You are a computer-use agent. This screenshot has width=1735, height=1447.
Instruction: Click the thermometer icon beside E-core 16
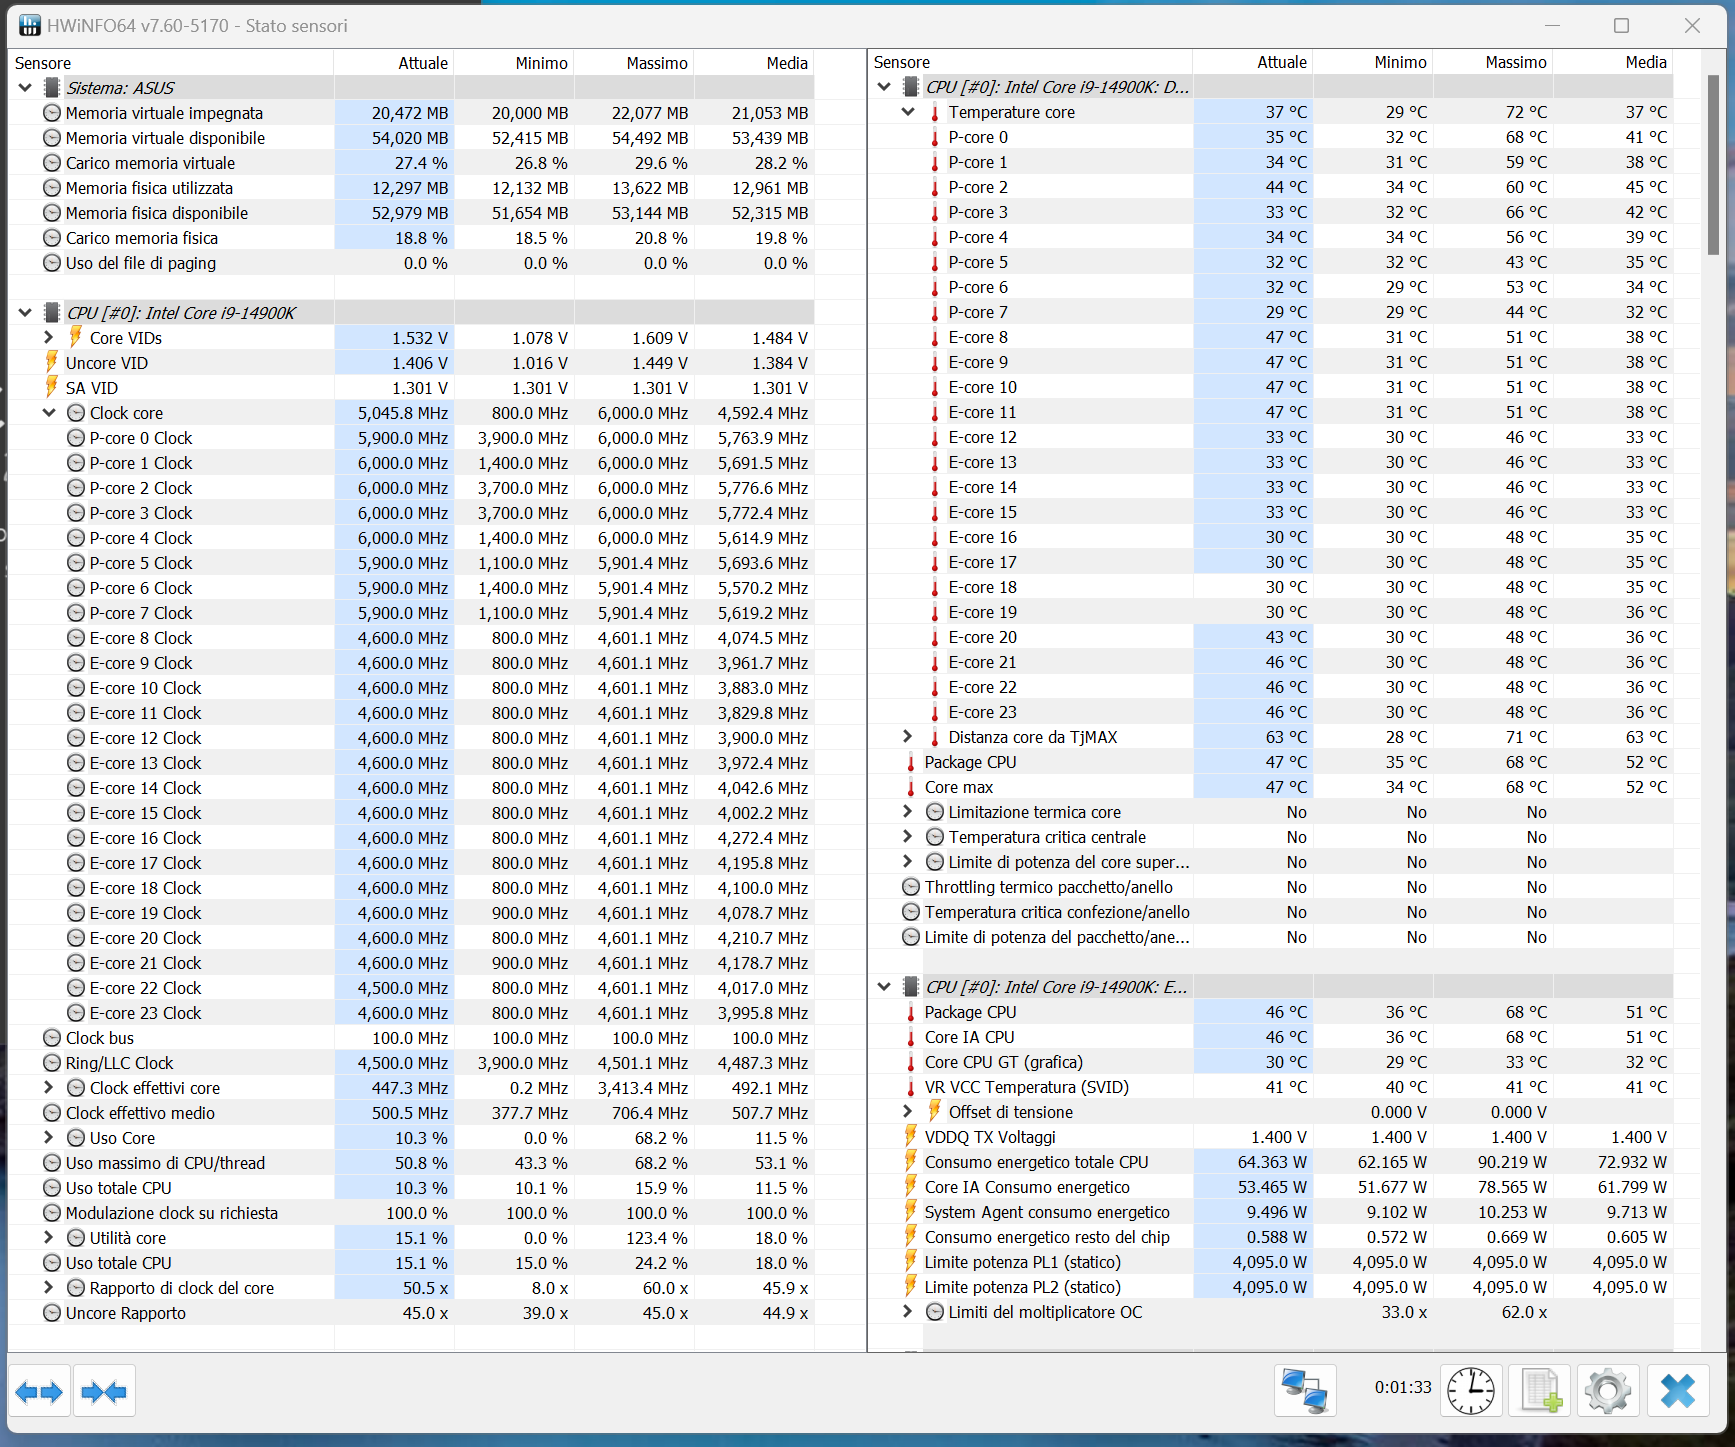(x=935, y=537)
